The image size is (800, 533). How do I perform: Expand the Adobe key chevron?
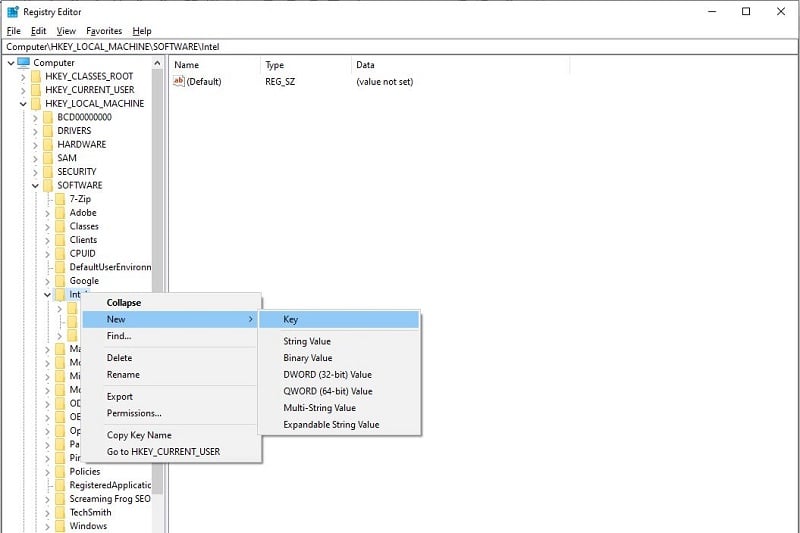[47, 213]
